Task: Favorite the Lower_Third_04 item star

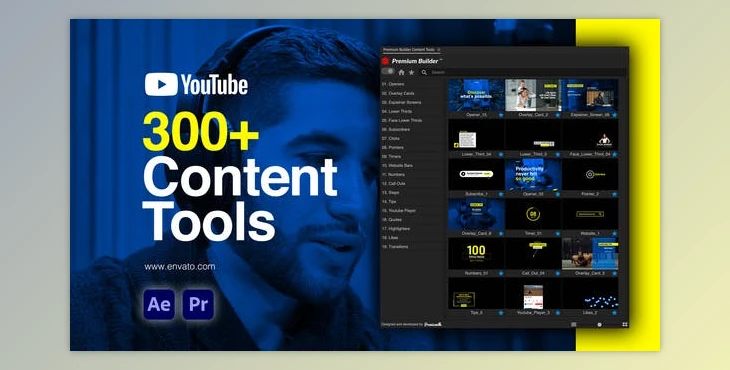Action: (x=501, y=154)
